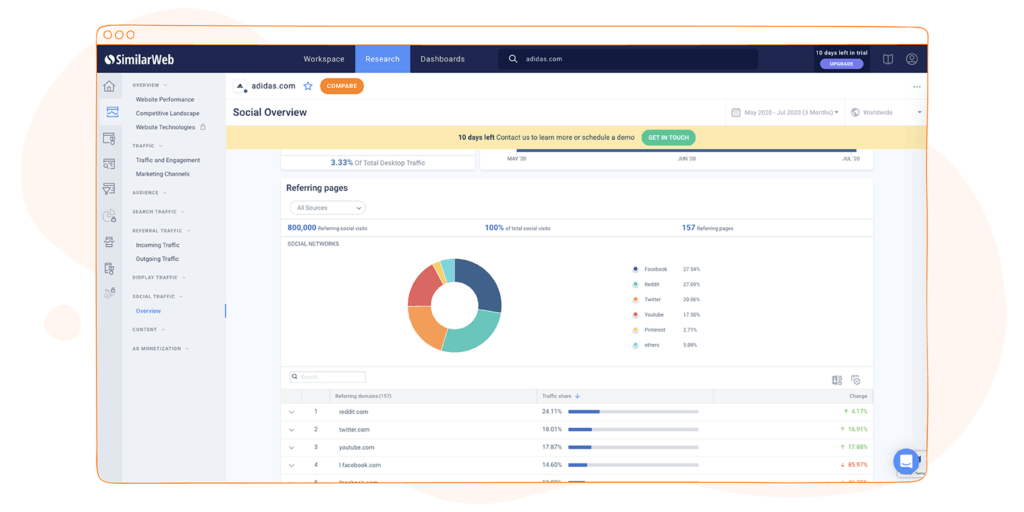Open the Worldwide country dropdown
The width and height of the screenshot is (1024, 512).
[x=886, y=112]
